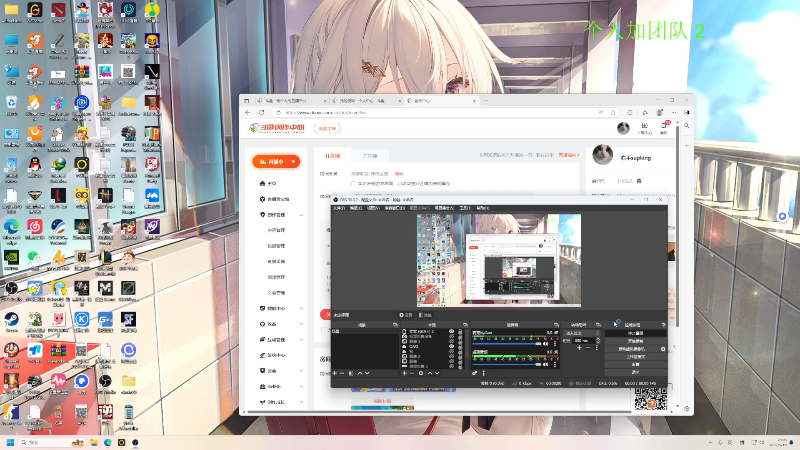Open the scene transition type dropdown

(x=582, y=333)
